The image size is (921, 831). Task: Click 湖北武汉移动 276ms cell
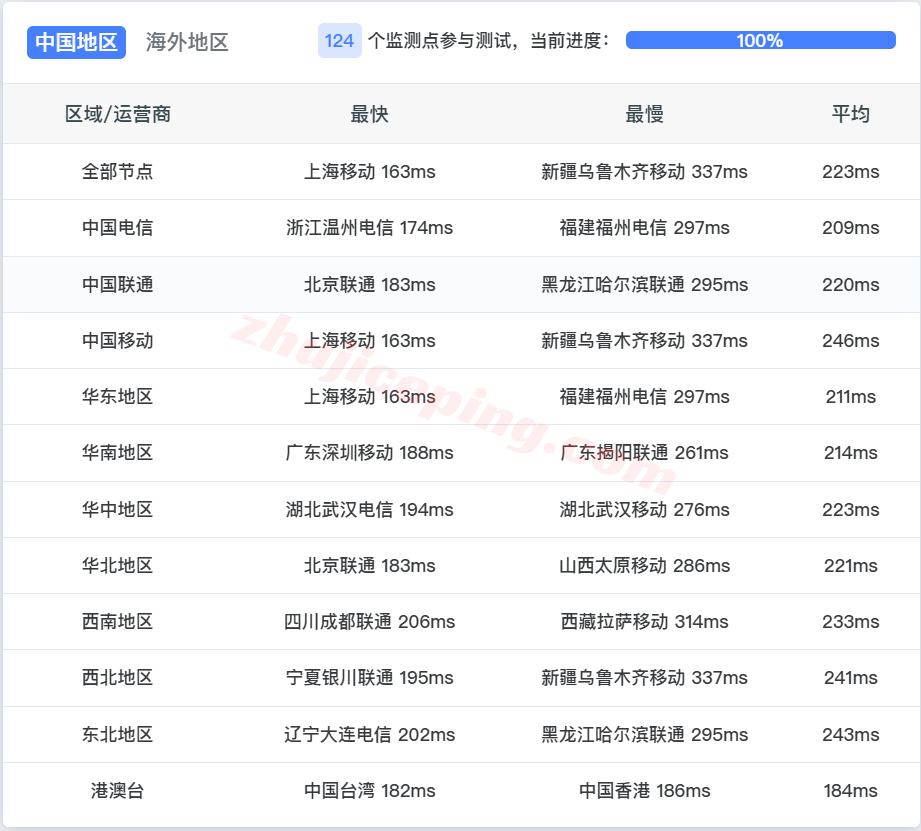coord(644,509)
